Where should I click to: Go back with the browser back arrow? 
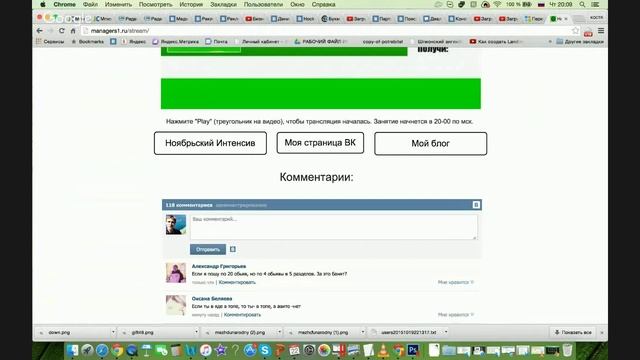40,31
